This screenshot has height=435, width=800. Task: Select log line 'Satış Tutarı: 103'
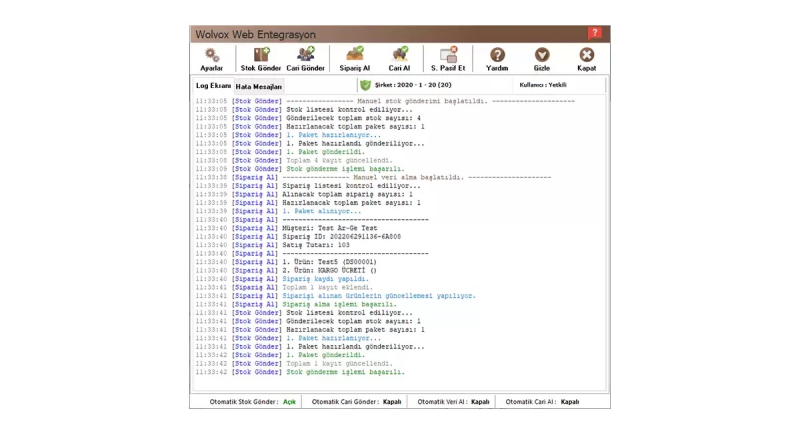(x=273, y=245)
